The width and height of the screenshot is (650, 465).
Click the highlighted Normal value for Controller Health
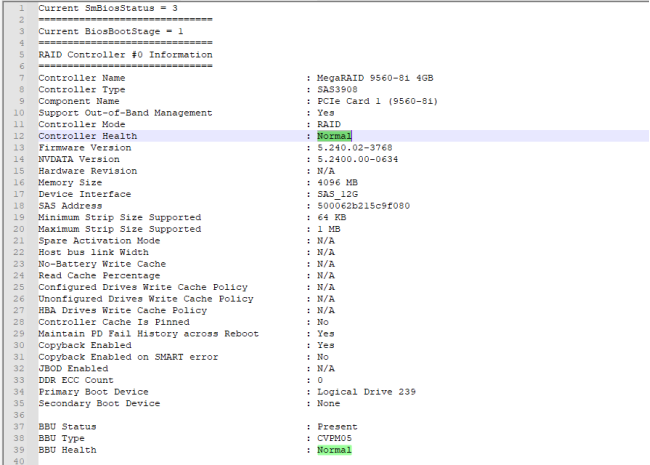click(334, 135)
